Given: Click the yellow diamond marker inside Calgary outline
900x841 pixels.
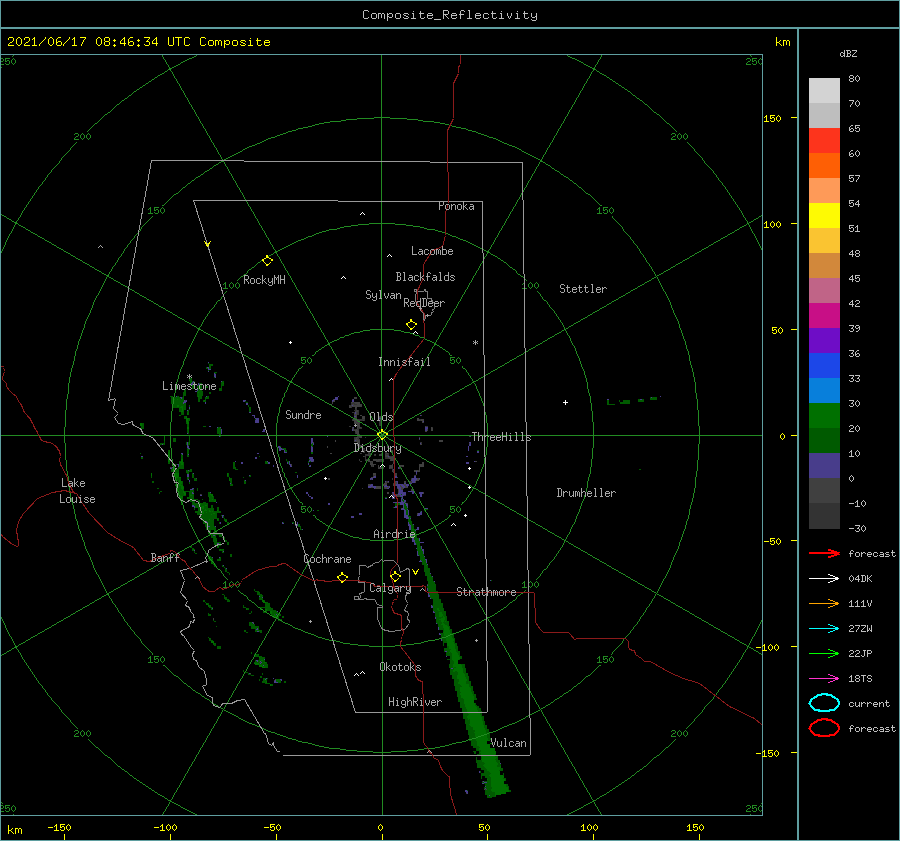Looking at the screenshot, I should (395, 576).
